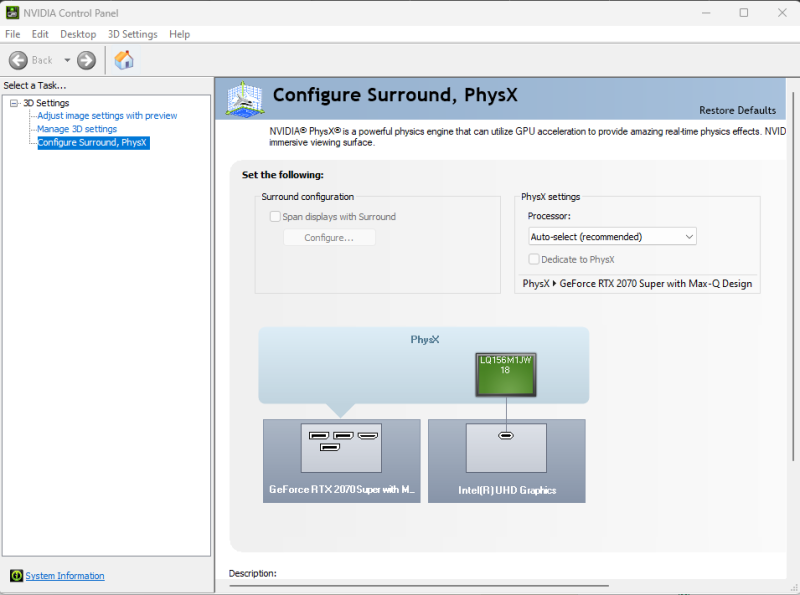Open the PhysX Processor dropdown
The image size is (800, 595).
pyautogui.click(x=612, y=236)
